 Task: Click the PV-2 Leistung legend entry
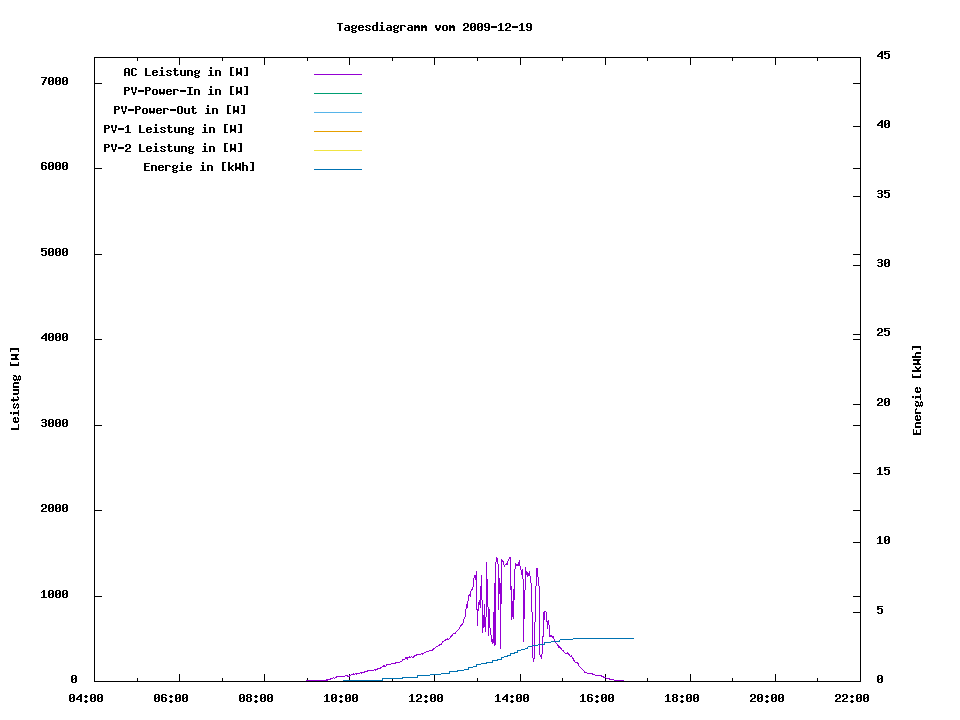pyautogui.click(x=173, y=148)
